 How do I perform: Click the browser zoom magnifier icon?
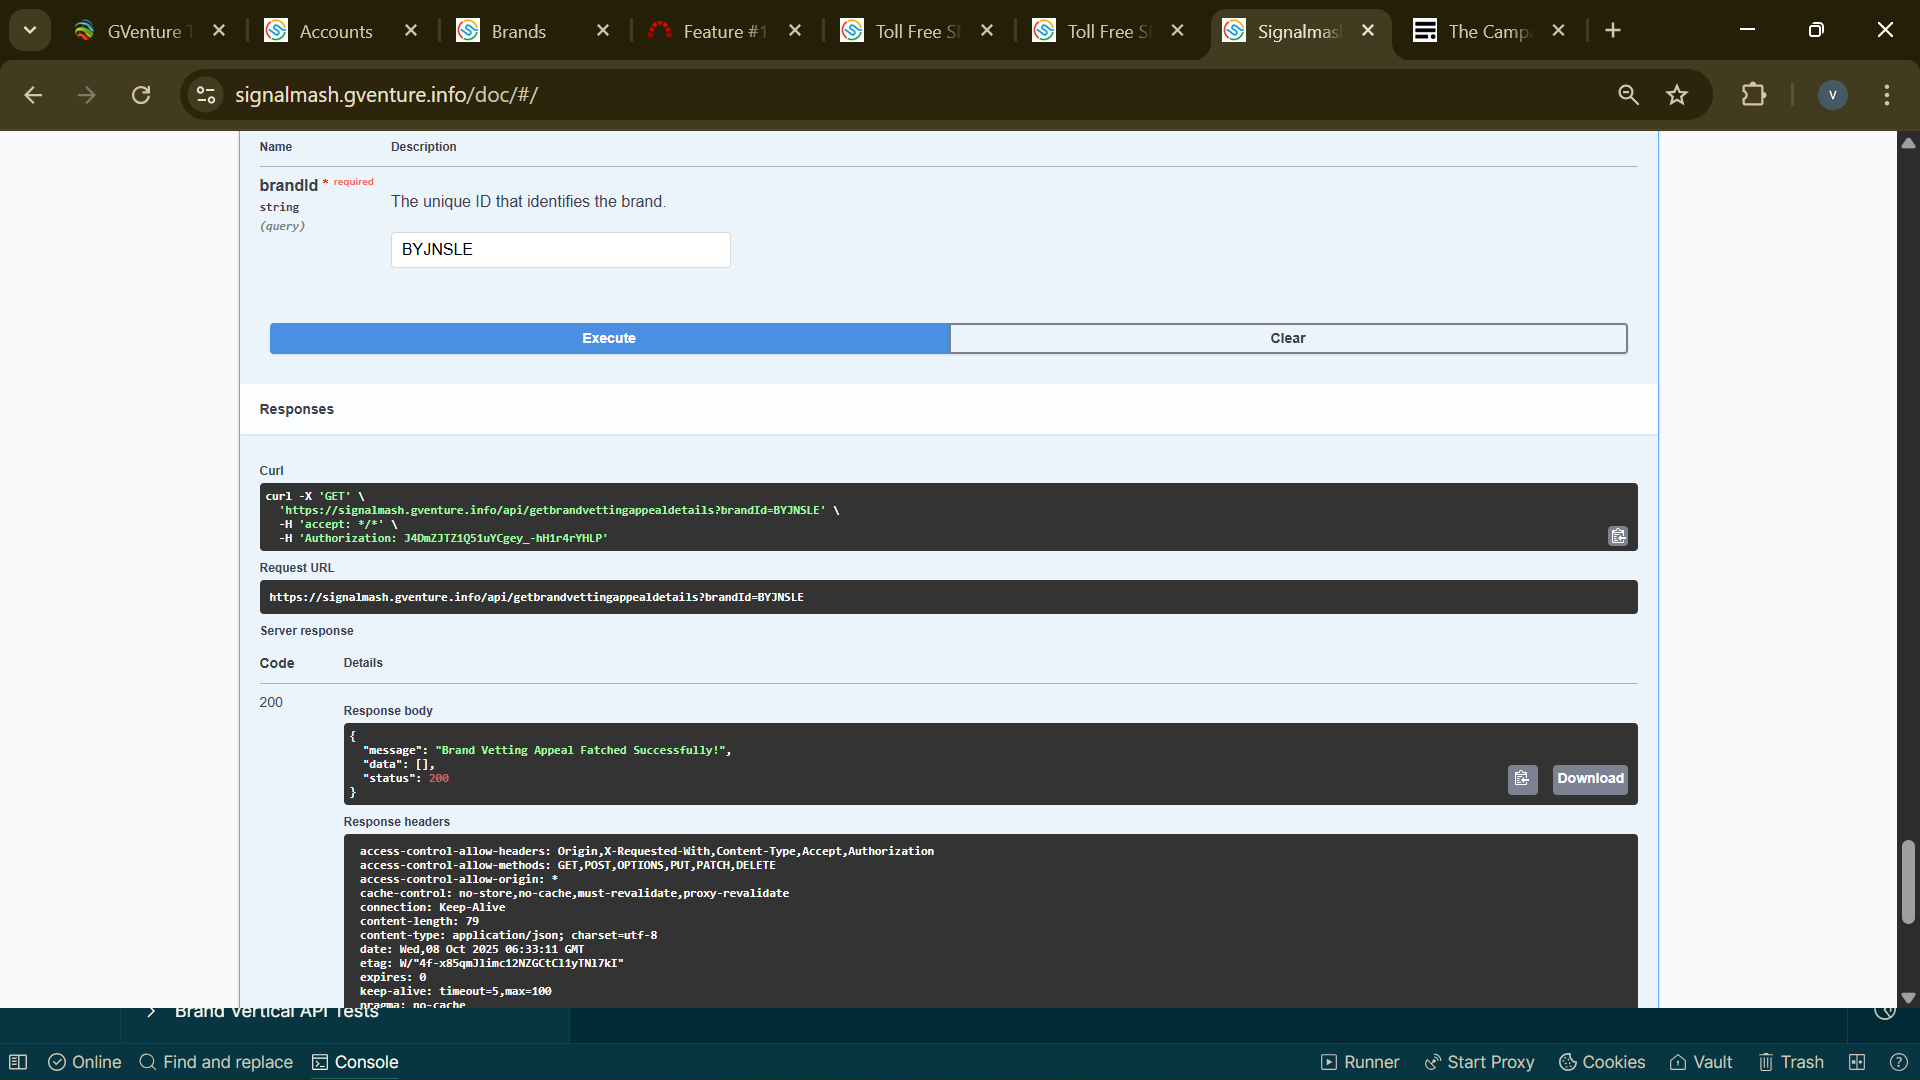1628,95
